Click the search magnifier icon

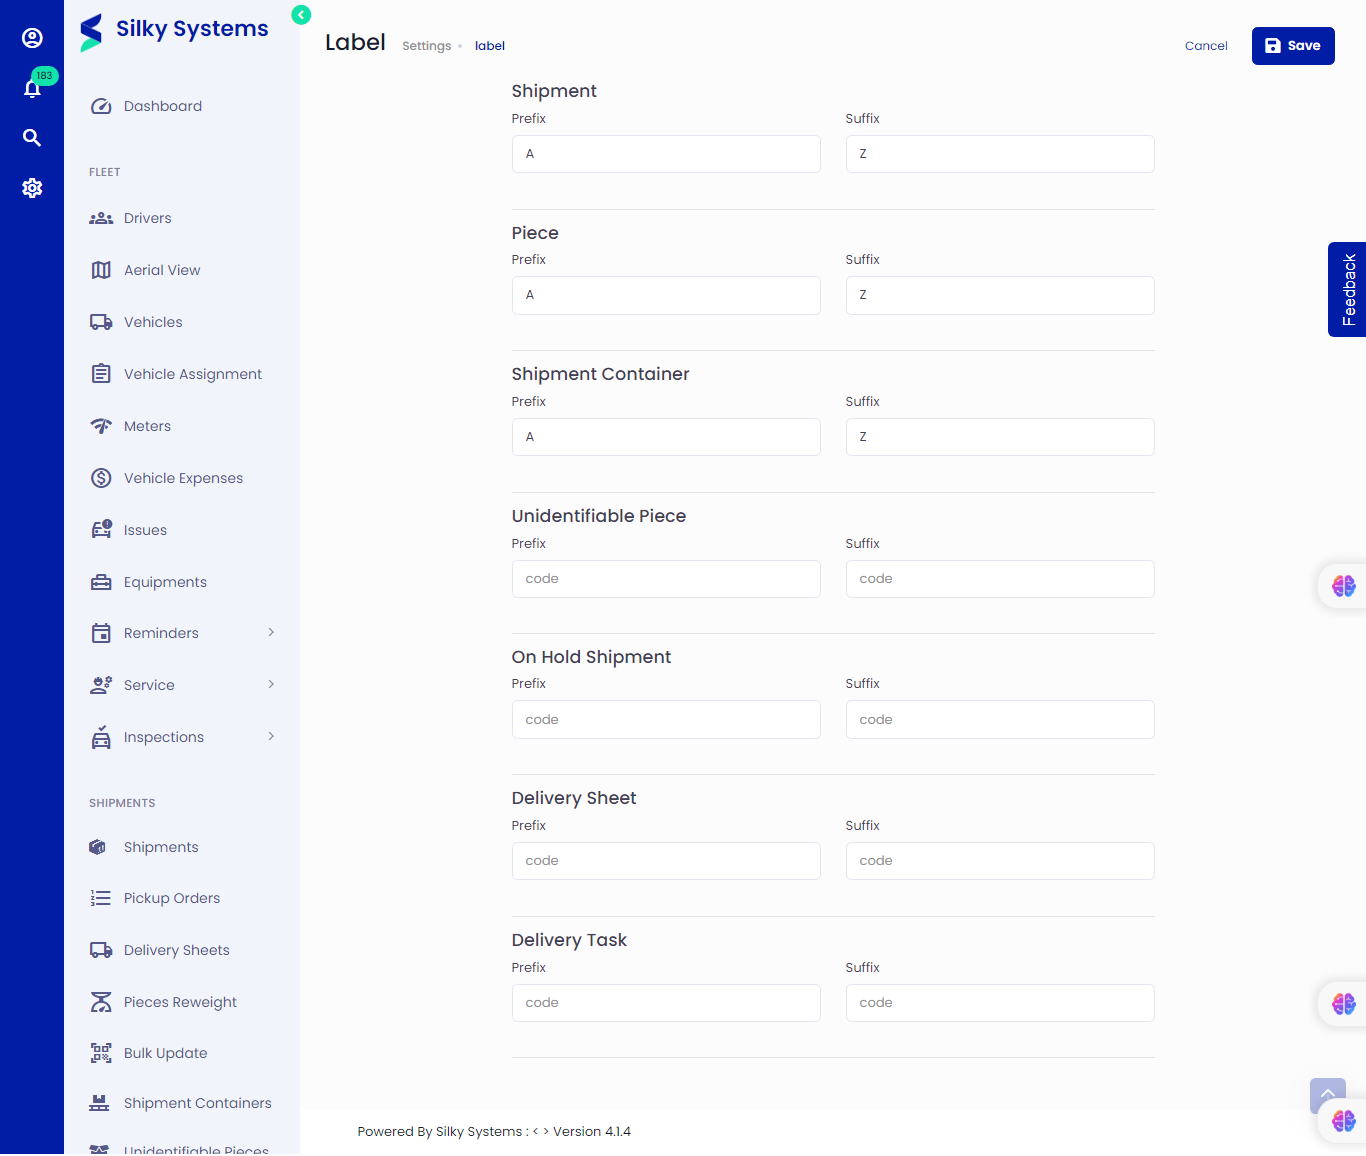click(x=32, y=138)
